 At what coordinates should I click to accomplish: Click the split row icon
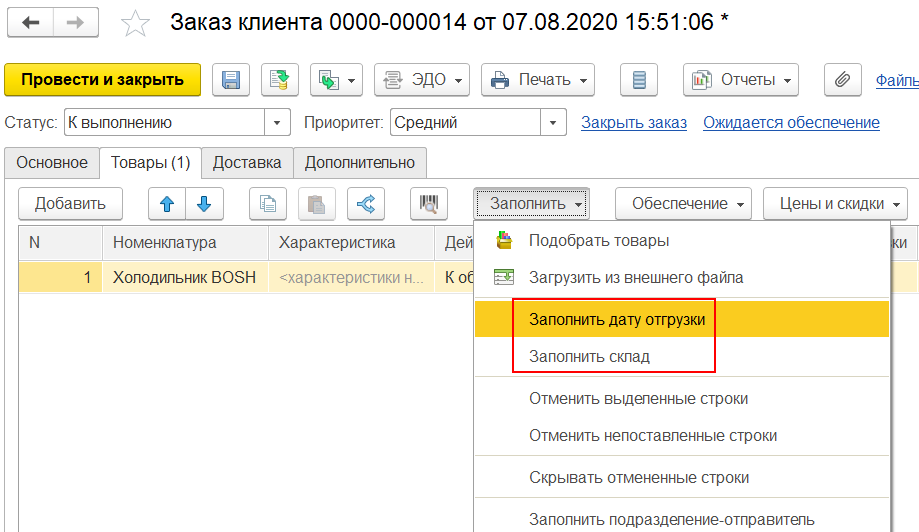pyautogui.click(x=366, y=204)
